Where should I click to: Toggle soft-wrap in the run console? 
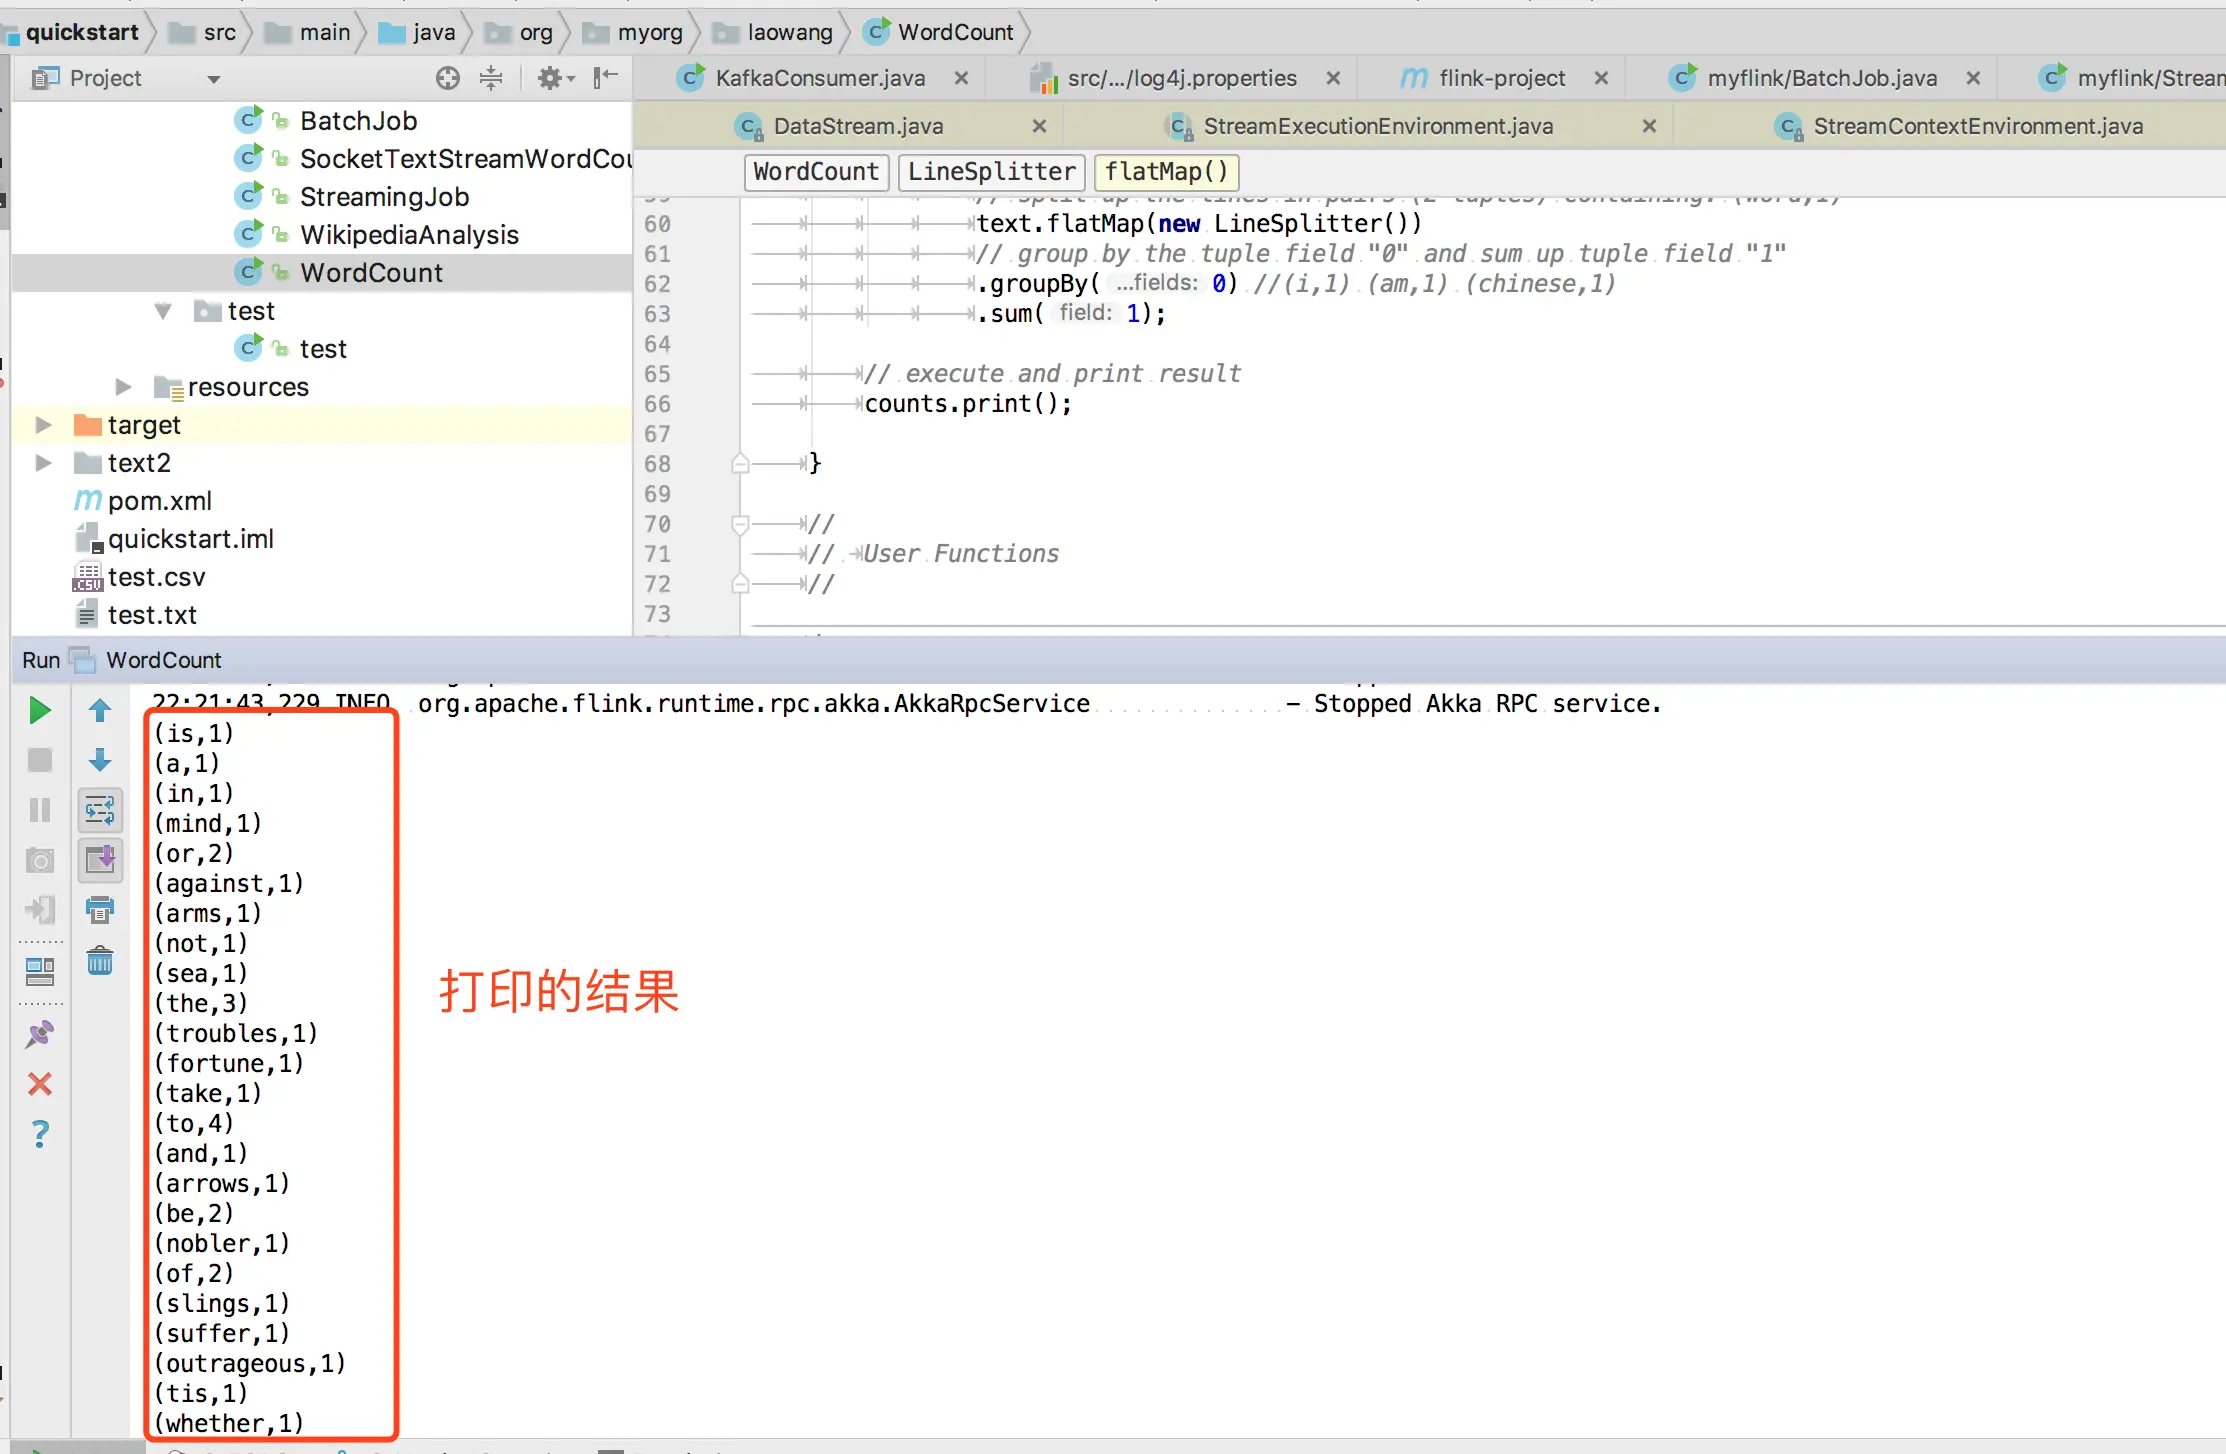(100, 810)
